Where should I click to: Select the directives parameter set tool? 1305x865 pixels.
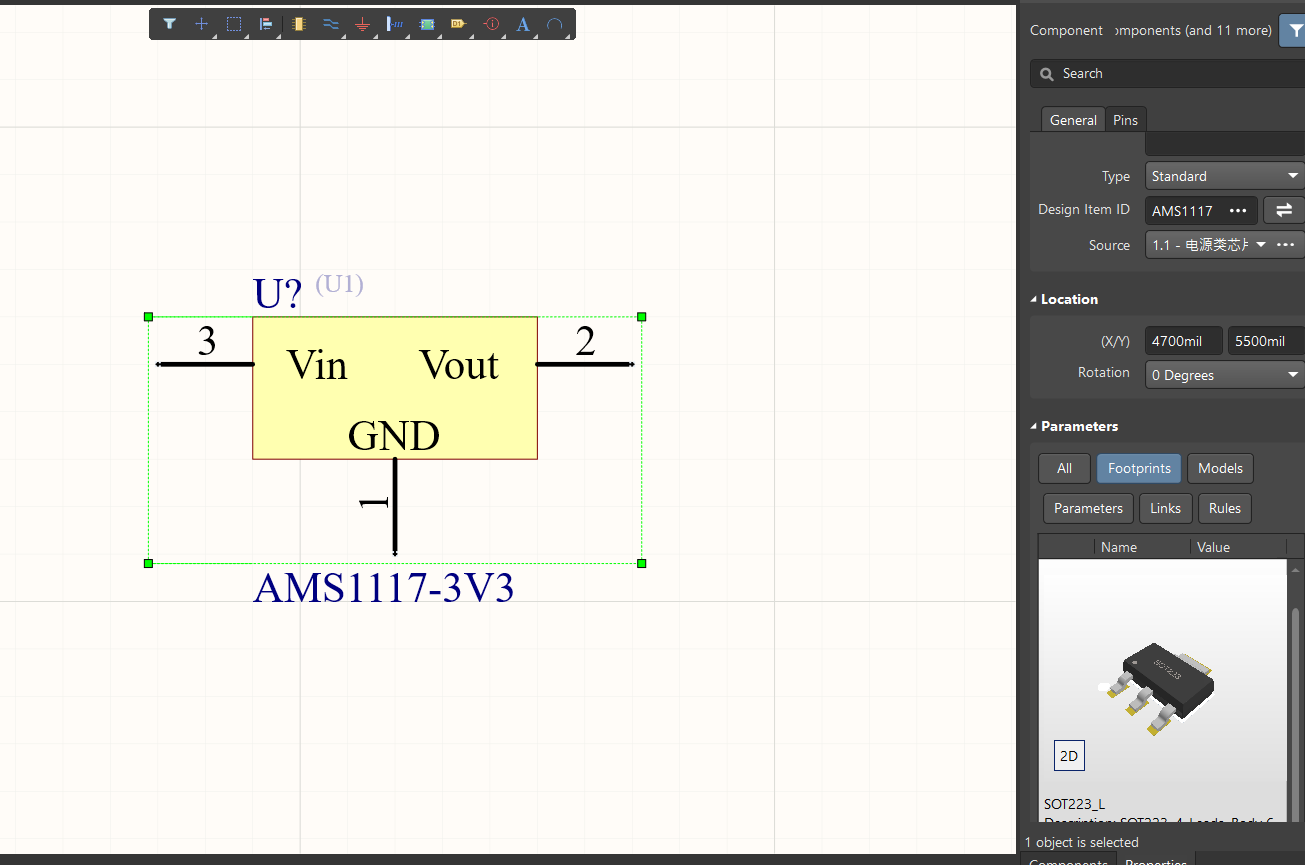point(491,24)
